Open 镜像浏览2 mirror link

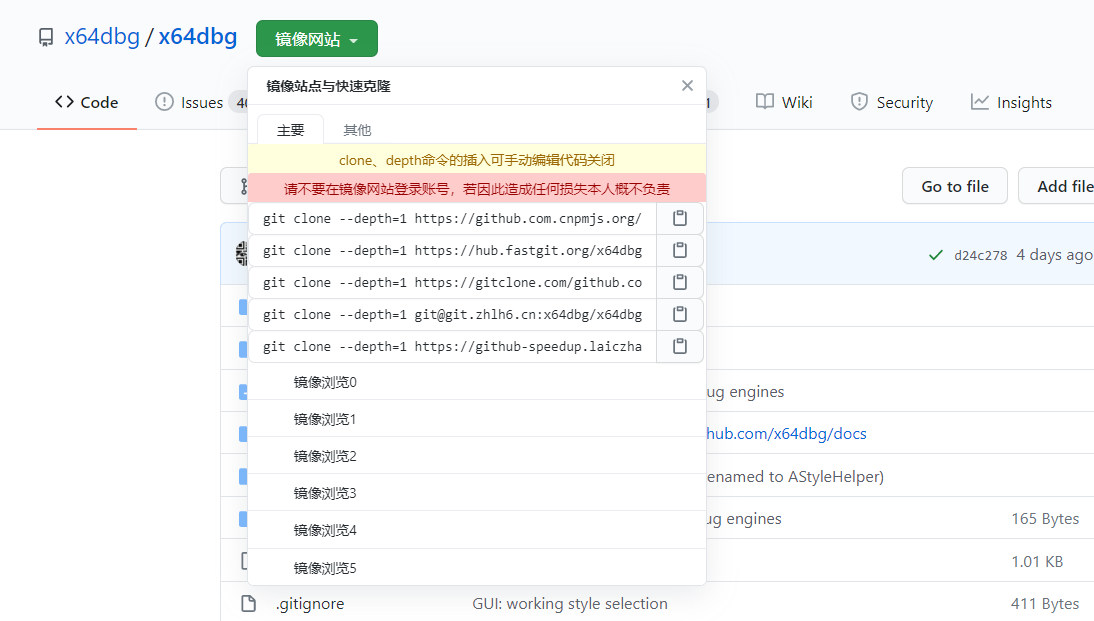click(477, 456)
